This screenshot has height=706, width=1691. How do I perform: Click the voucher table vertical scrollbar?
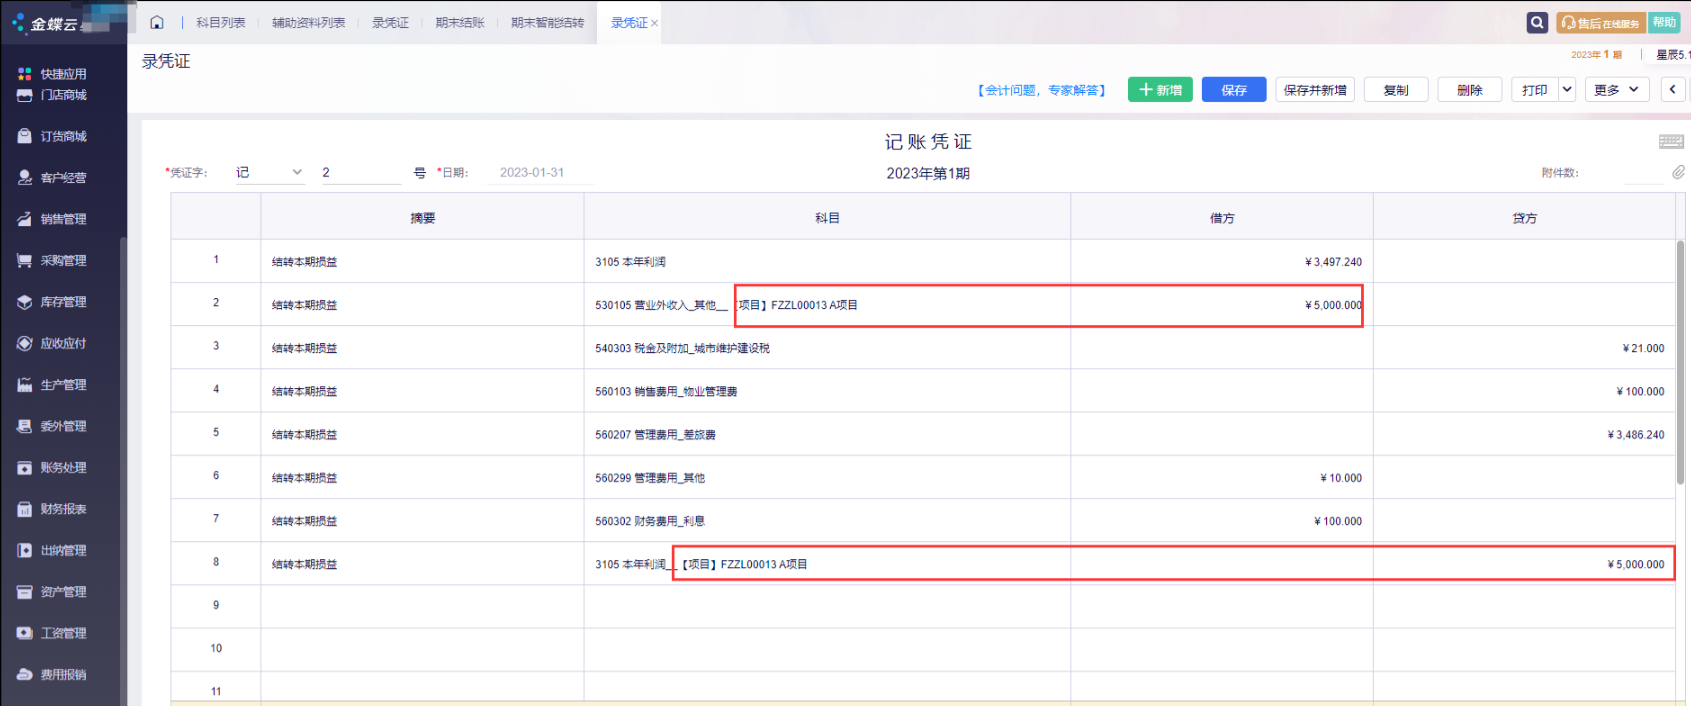coord(1680,360)
